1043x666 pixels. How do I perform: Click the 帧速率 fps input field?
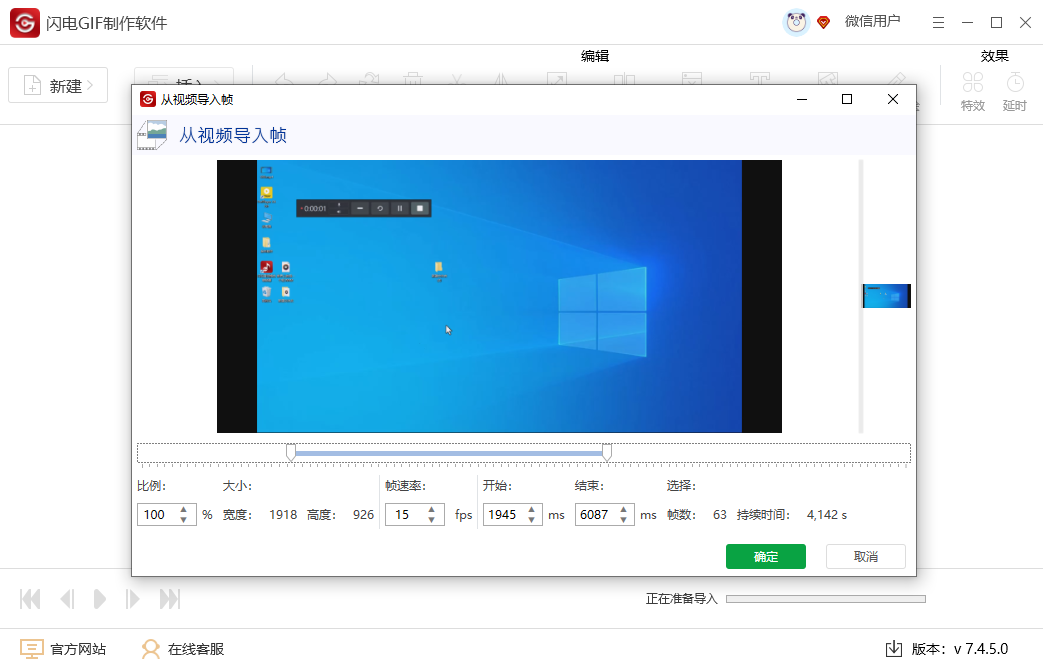coord(404,515)
